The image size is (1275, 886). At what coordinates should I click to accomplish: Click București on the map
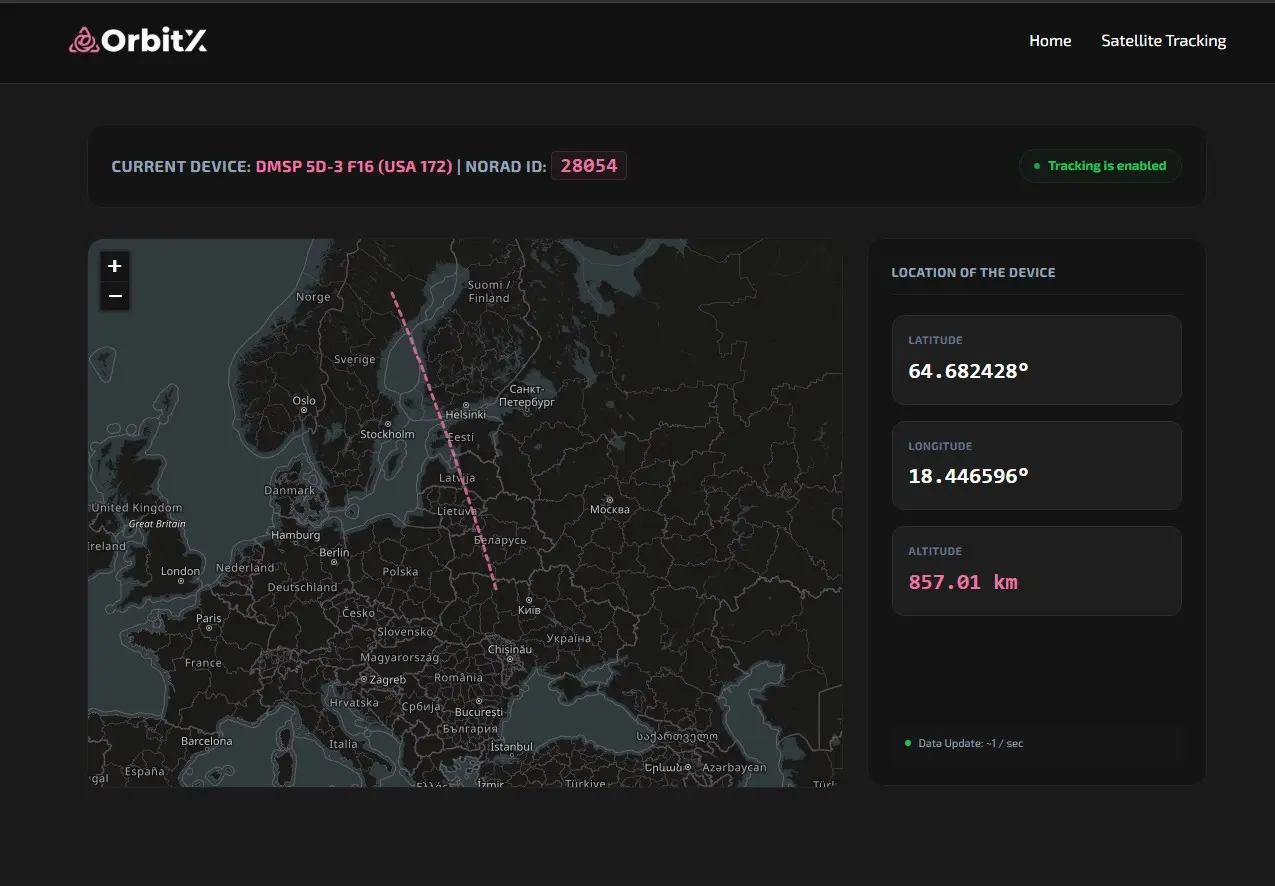click(479, 712)
